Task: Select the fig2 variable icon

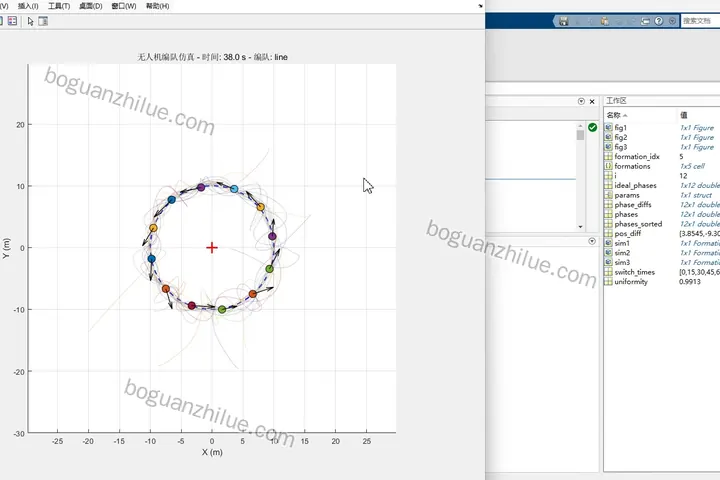Action: coord(608,137)
